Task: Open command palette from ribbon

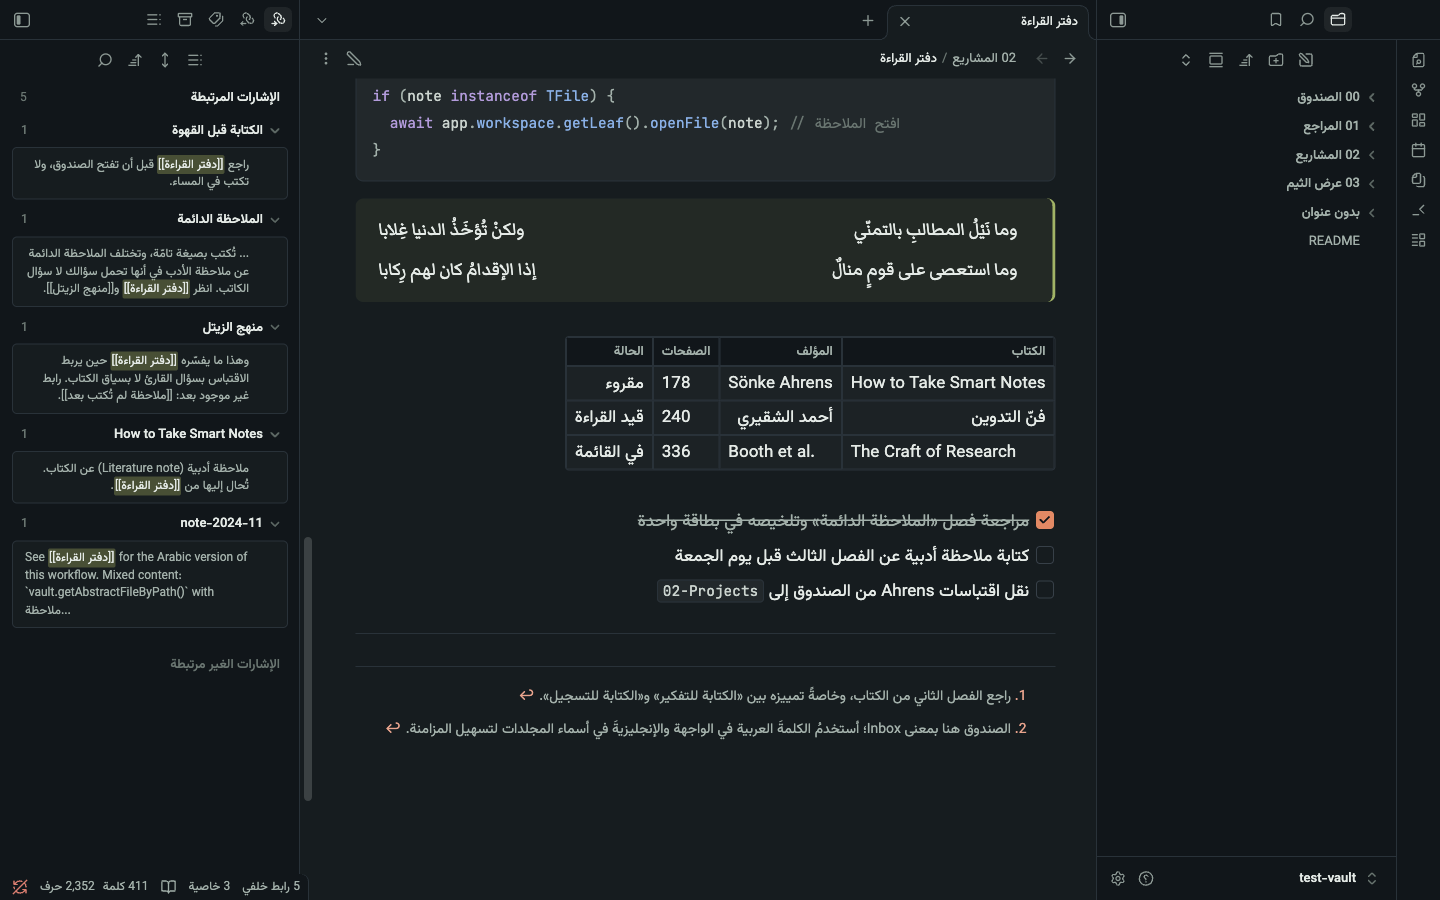Action: 1418,210
